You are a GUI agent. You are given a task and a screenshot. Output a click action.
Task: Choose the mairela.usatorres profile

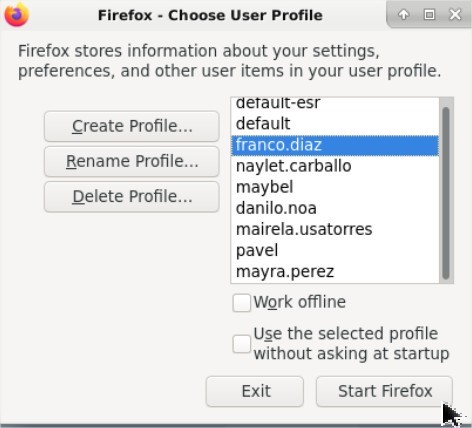(335, 229)
